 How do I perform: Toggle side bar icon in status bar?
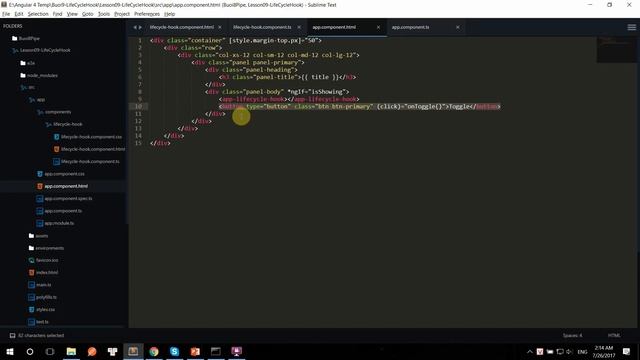point(12,336)
